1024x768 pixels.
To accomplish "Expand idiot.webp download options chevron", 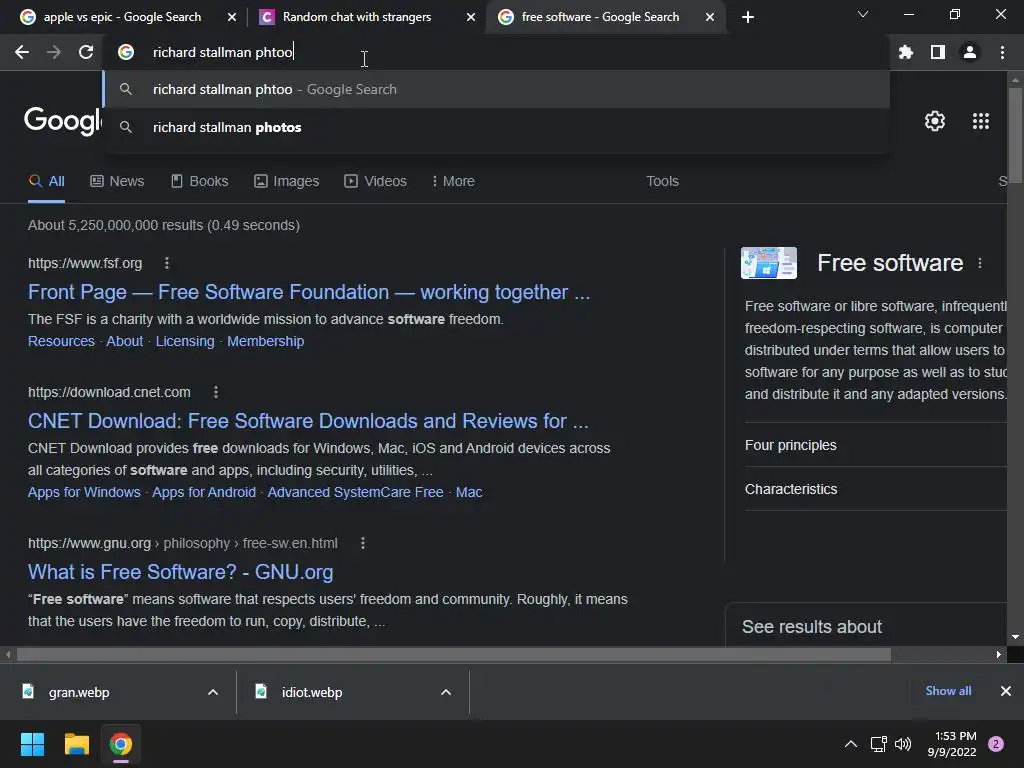I will pyautogui.click(x=446, y=692).
